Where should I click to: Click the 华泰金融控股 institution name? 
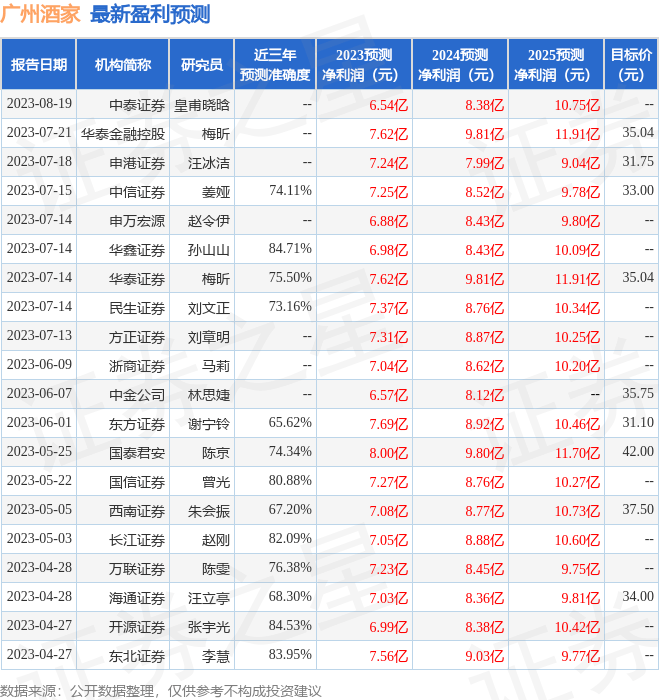click(123, 133)
